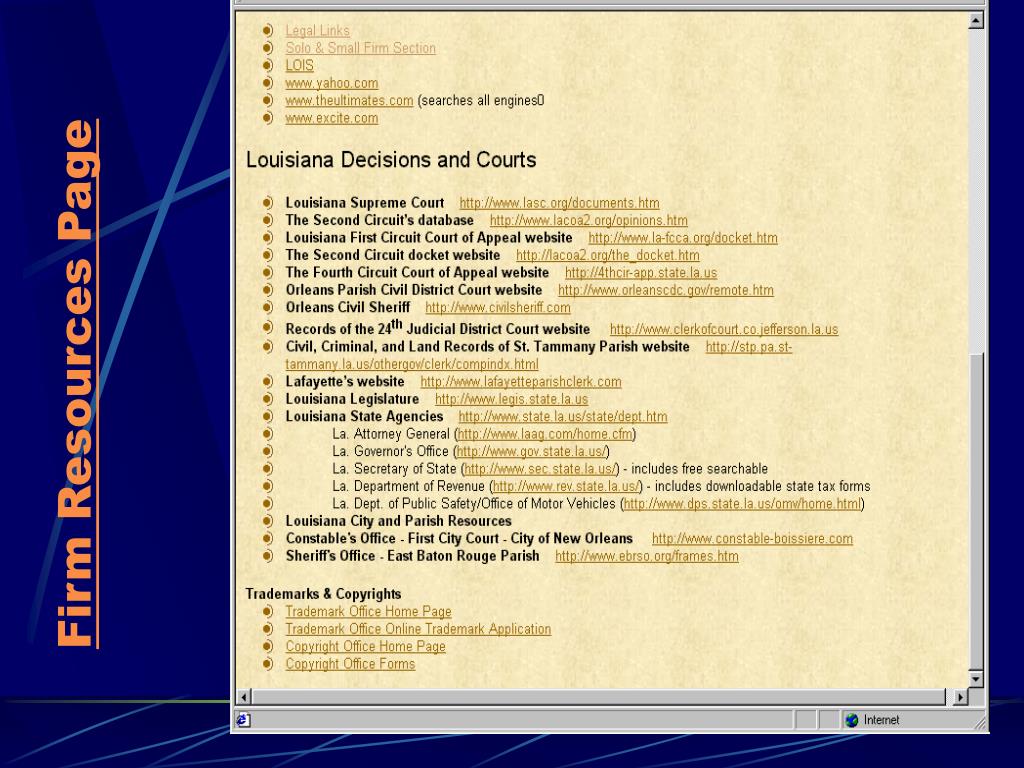Click the Internet zone globe icon
This screenshot has height=768, width=1024.
coord(852,720)
